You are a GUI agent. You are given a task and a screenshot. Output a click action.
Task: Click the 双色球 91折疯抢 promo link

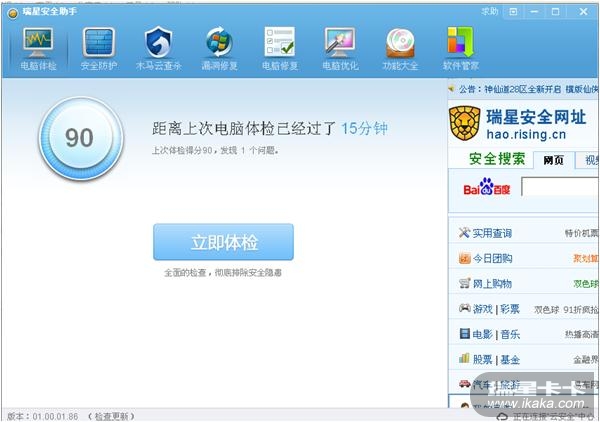(x=566, y=309)
